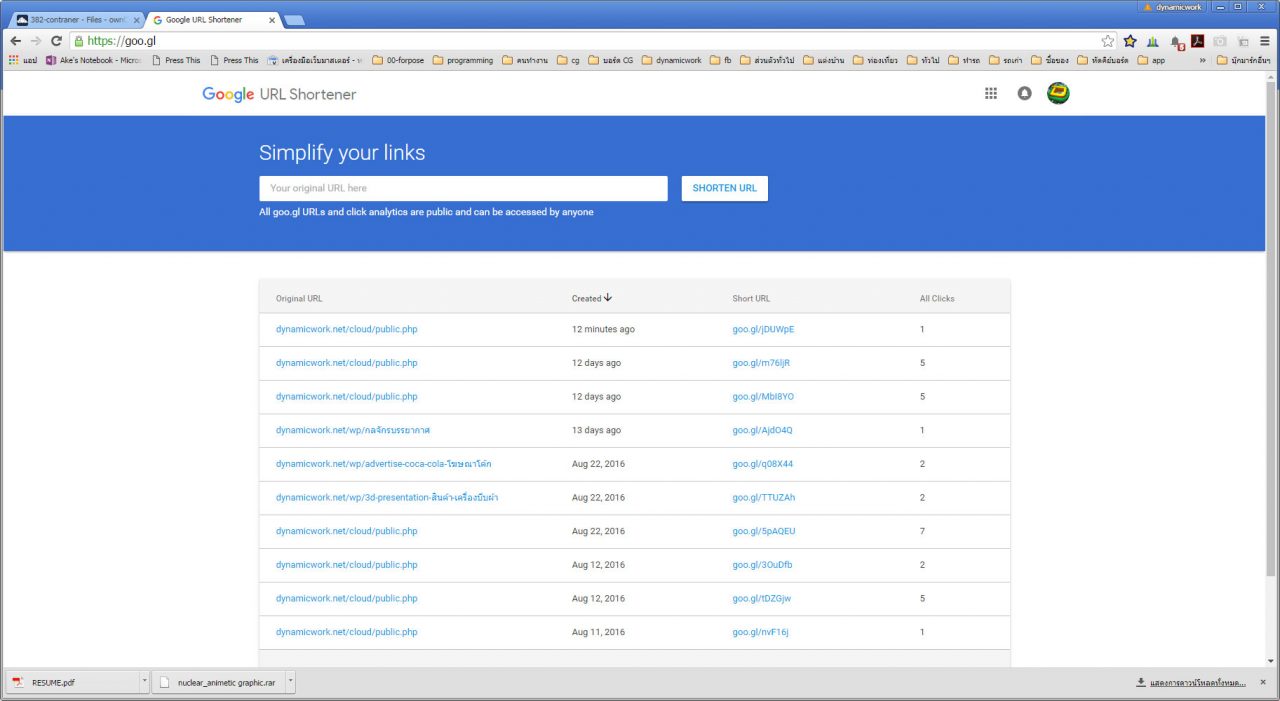The image size is (1280, 701).
Task: Open Google notifications bell
Action: [x=1024, y=93]
